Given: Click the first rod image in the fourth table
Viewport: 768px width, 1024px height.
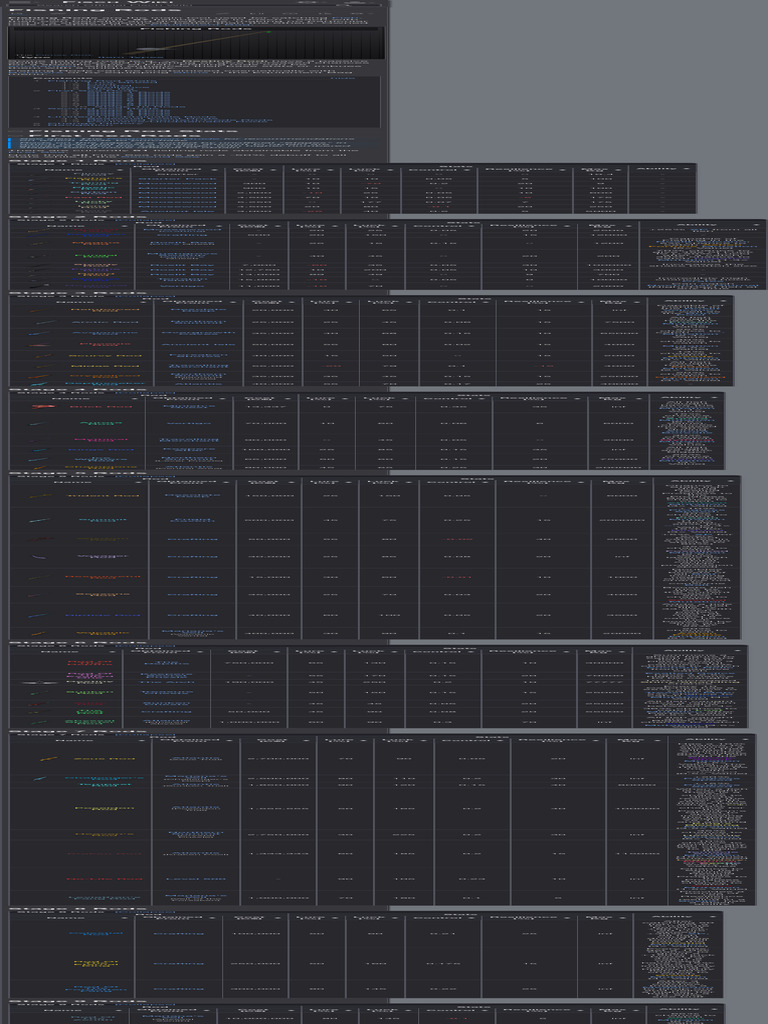Looking at the screenshot, I should (x=42, y=407).
